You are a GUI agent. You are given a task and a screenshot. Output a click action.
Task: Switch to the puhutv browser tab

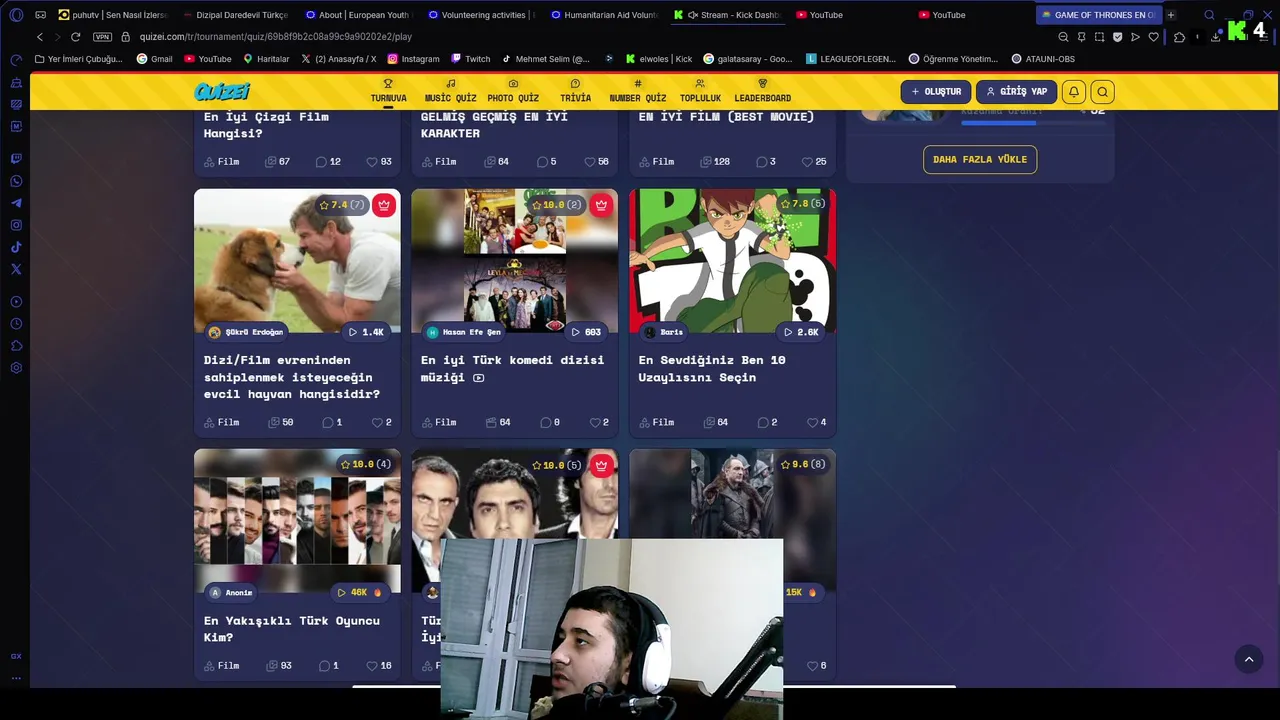112,15
